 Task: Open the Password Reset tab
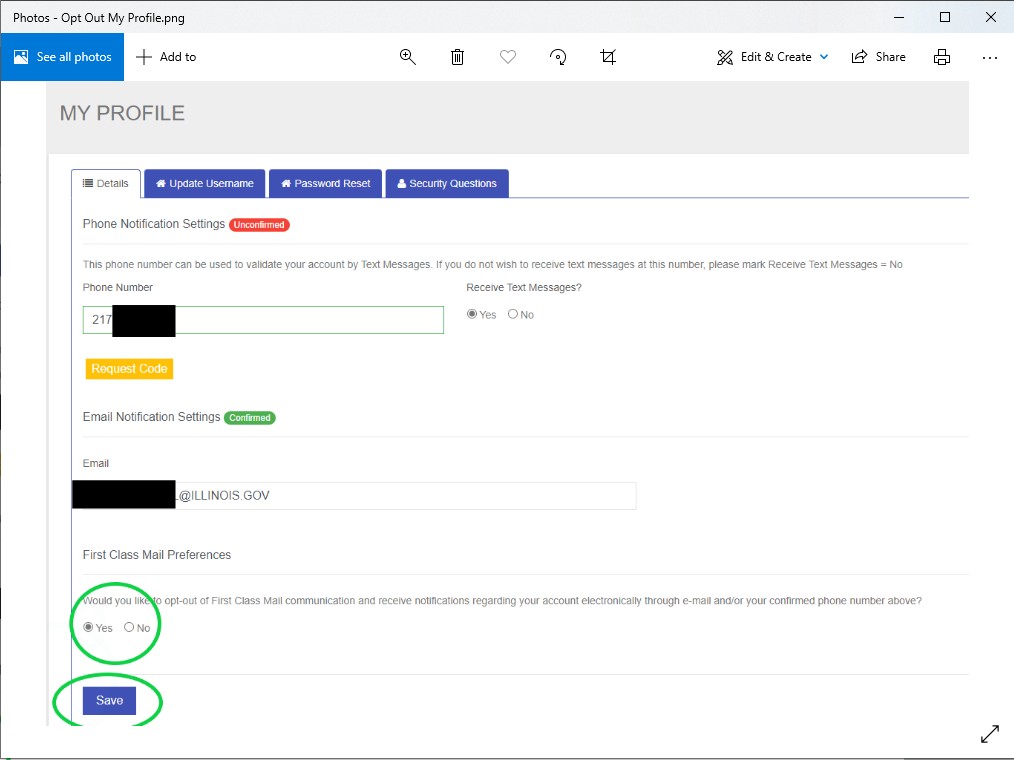click(x=325, y=184)
